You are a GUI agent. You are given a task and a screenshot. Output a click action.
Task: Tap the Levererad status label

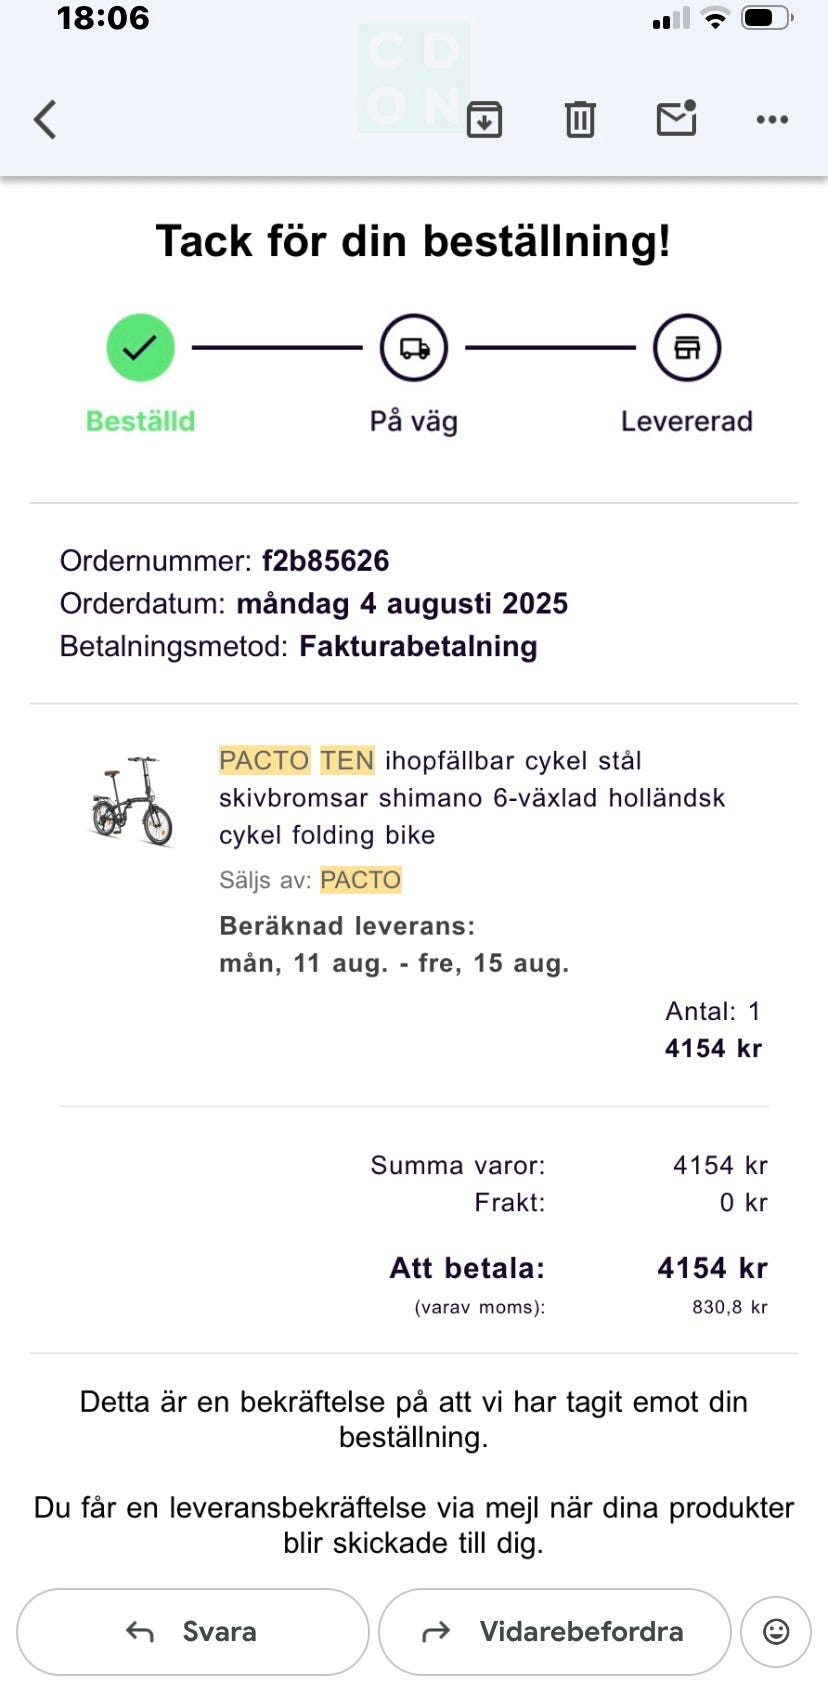coord(687,421)
